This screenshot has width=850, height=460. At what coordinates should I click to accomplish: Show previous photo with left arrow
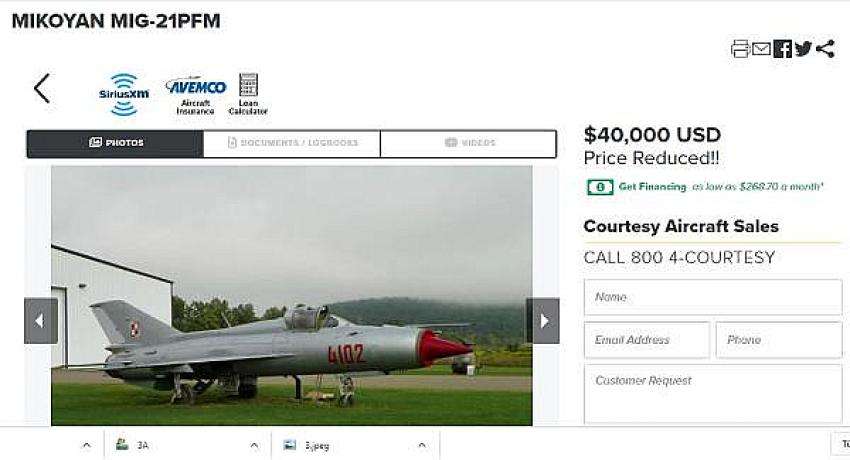(41, 321)
